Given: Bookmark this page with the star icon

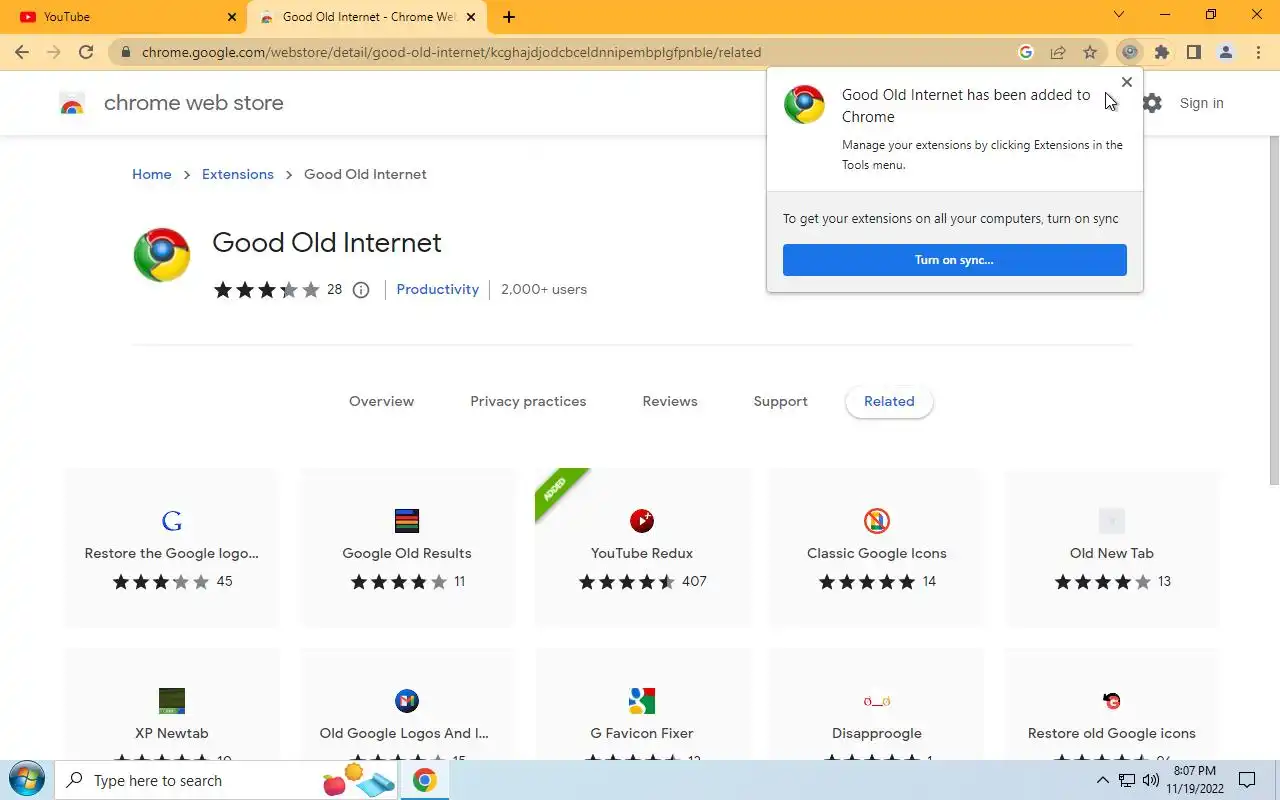Looking at the screenshot, I should pyautogui.click(x=1090, y=52).
